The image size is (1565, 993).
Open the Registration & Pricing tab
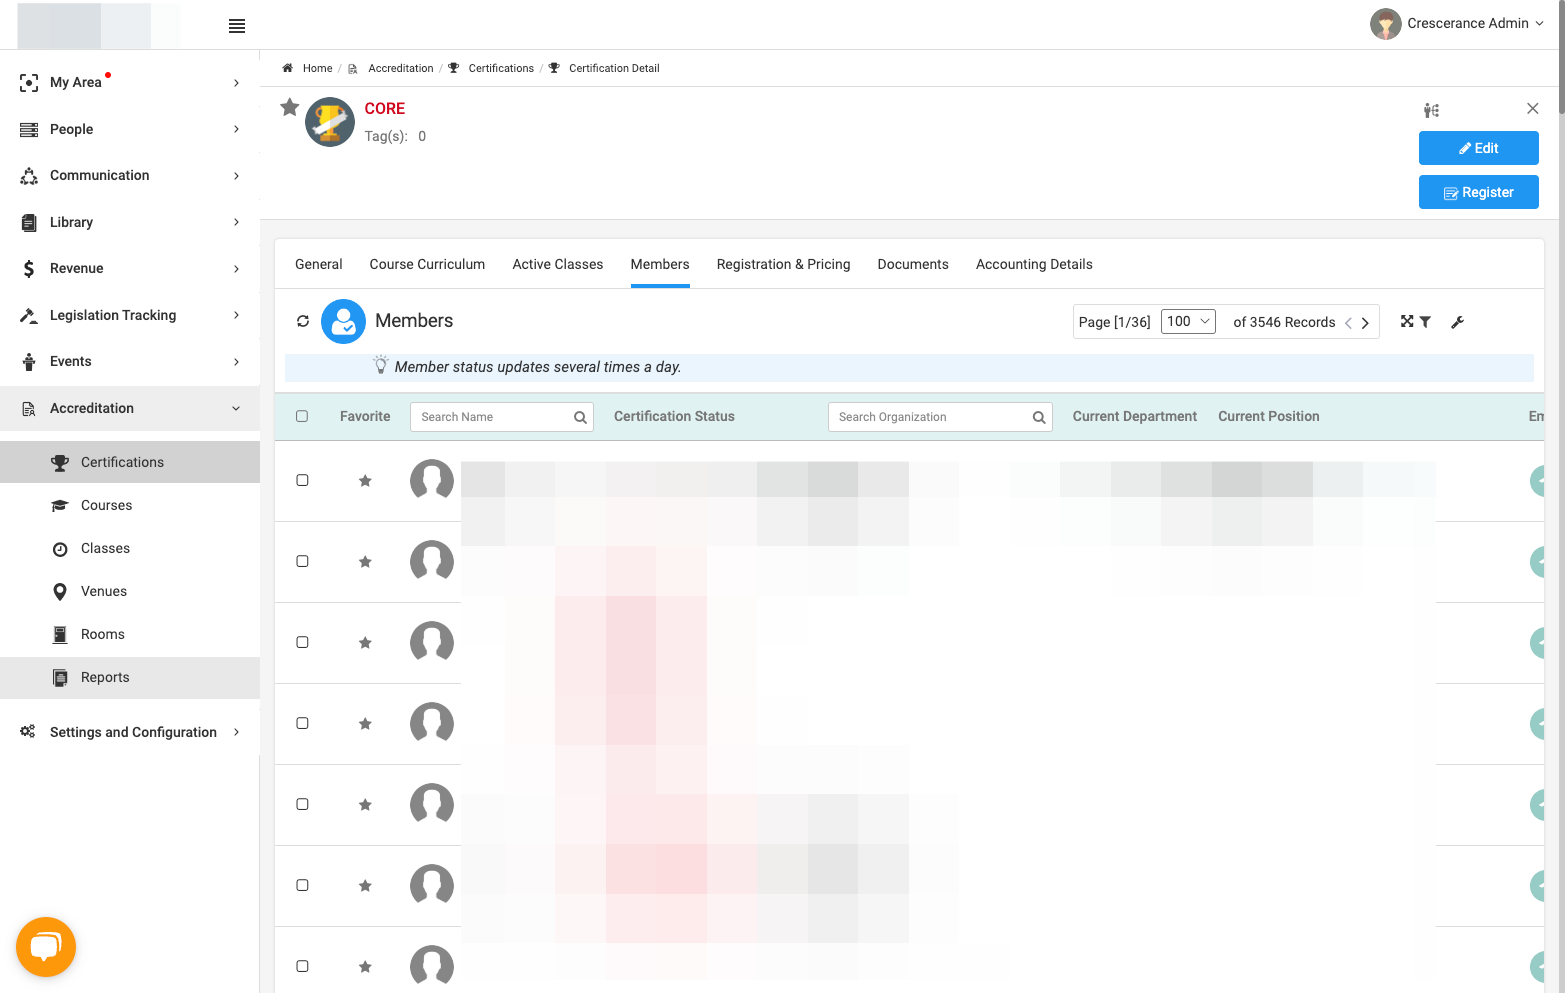pos(784,264)
